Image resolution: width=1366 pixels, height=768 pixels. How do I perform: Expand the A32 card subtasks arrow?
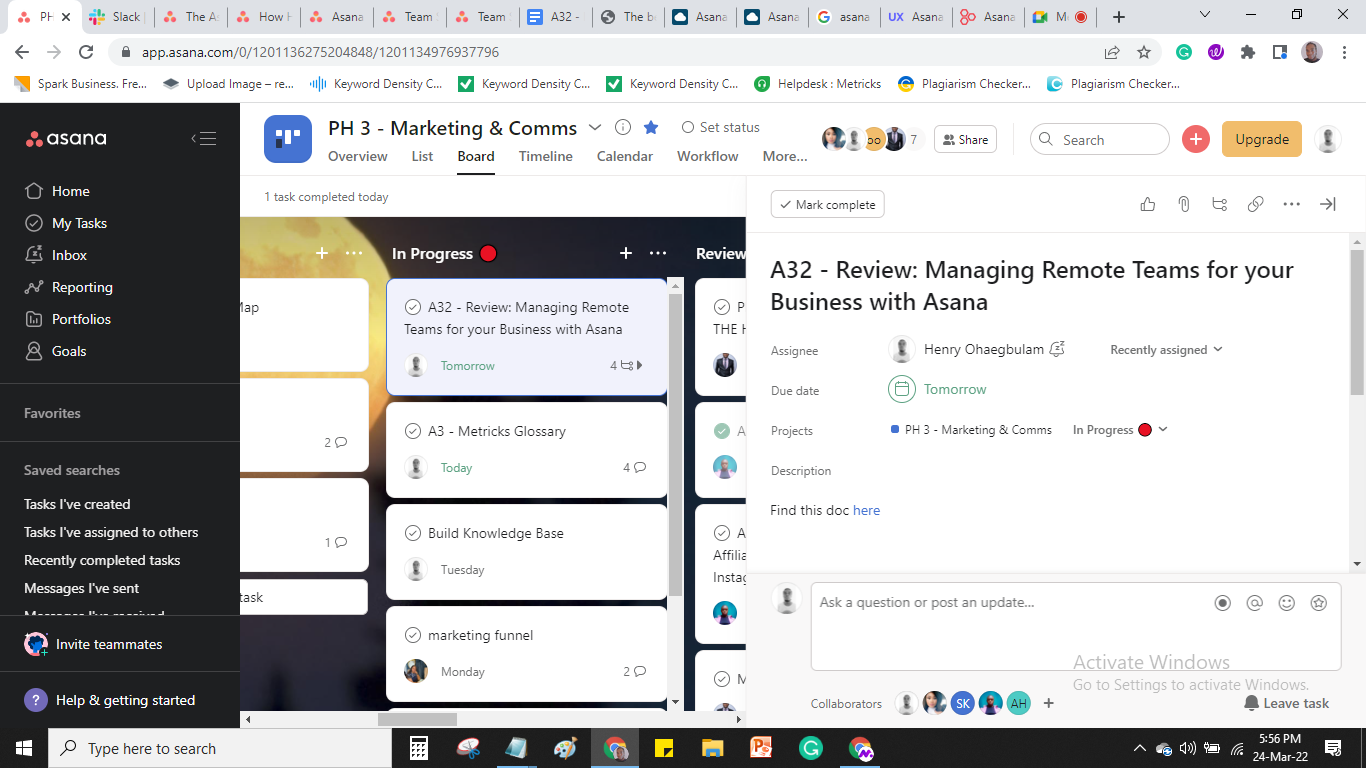tap(639, 366)
